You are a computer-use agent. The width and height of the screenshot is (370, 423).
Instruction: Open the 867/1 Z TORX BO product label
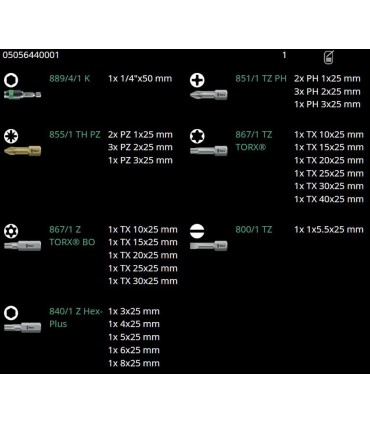pyautogui.click(x=72, y=236)
